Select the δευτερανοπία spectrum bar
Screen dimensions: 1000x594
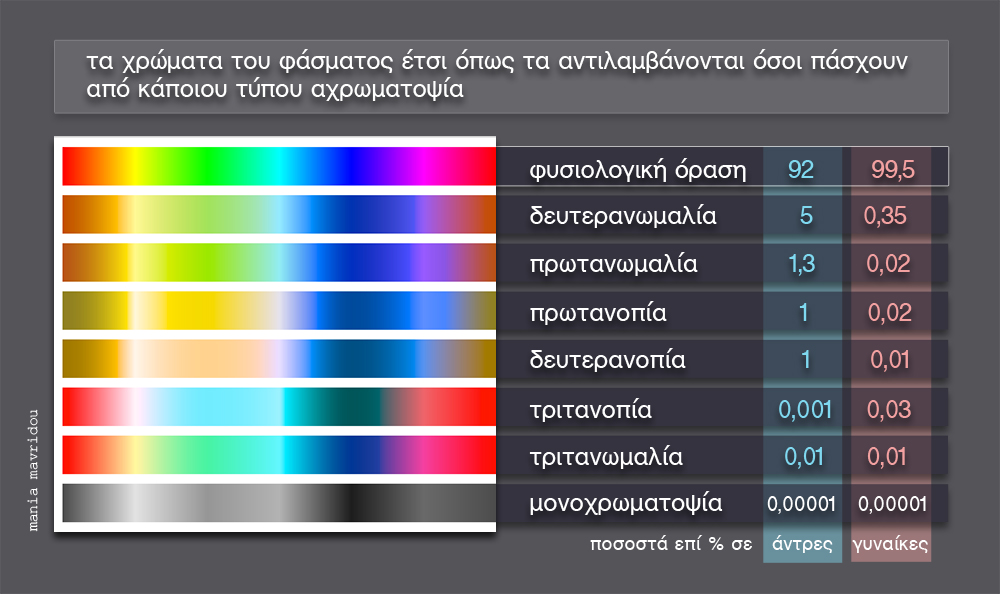(278, 359)
